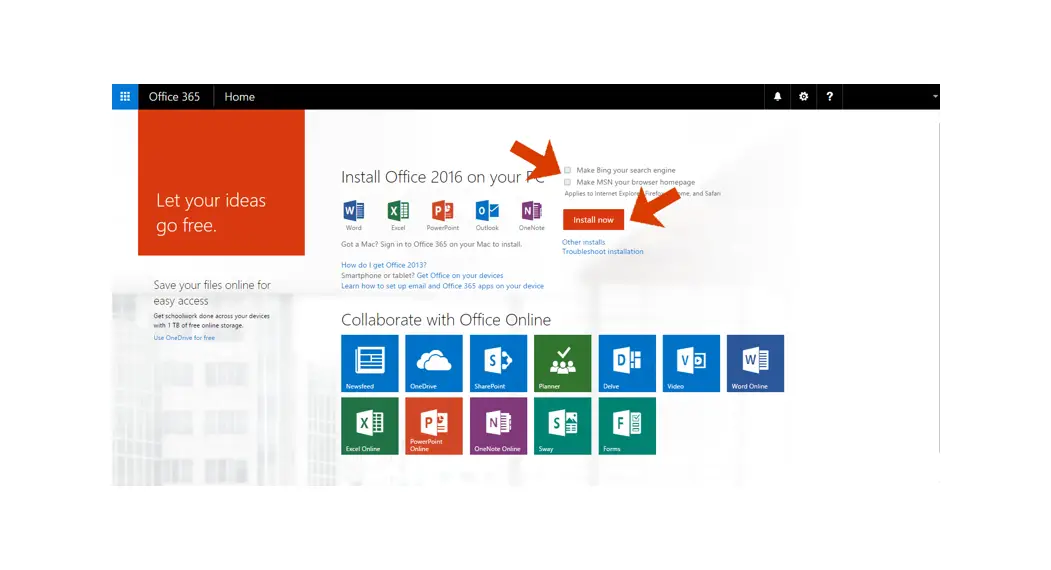This screenshot has width=1051, height=570.
Task: Click the OneNote desktop app icon
Action: (532, 211)
